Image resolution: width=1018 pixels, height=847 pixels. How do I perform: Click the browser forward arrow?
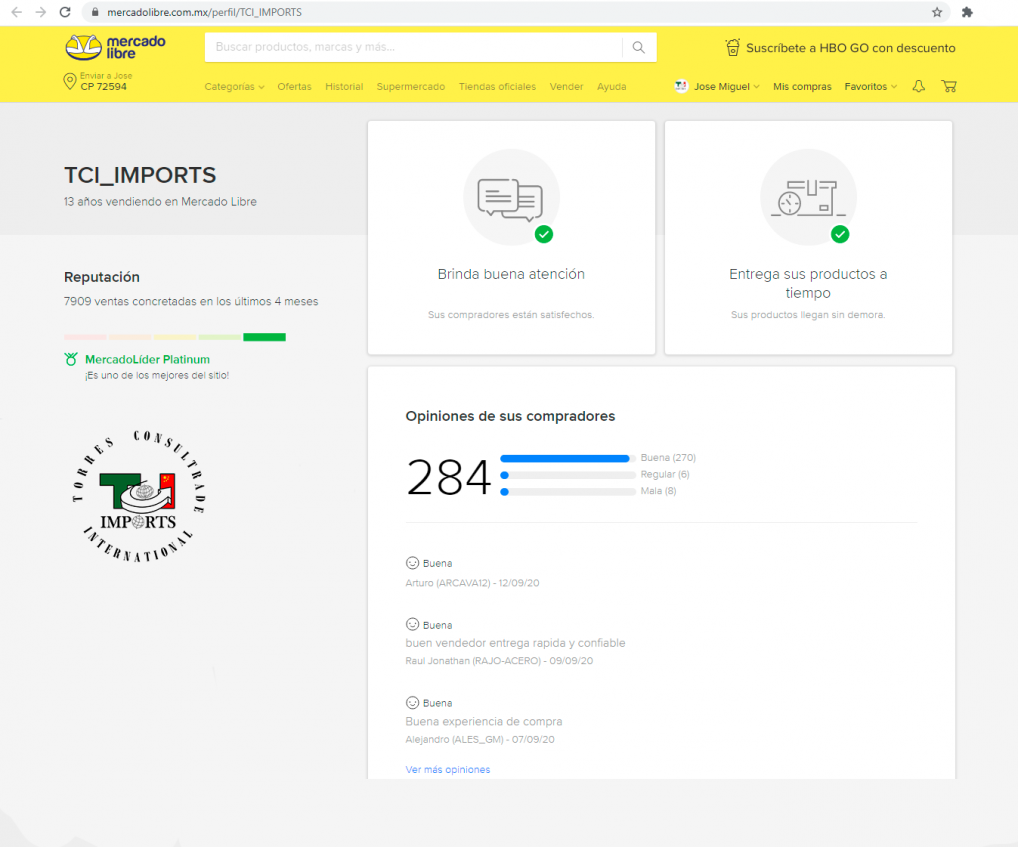point(41,12)
